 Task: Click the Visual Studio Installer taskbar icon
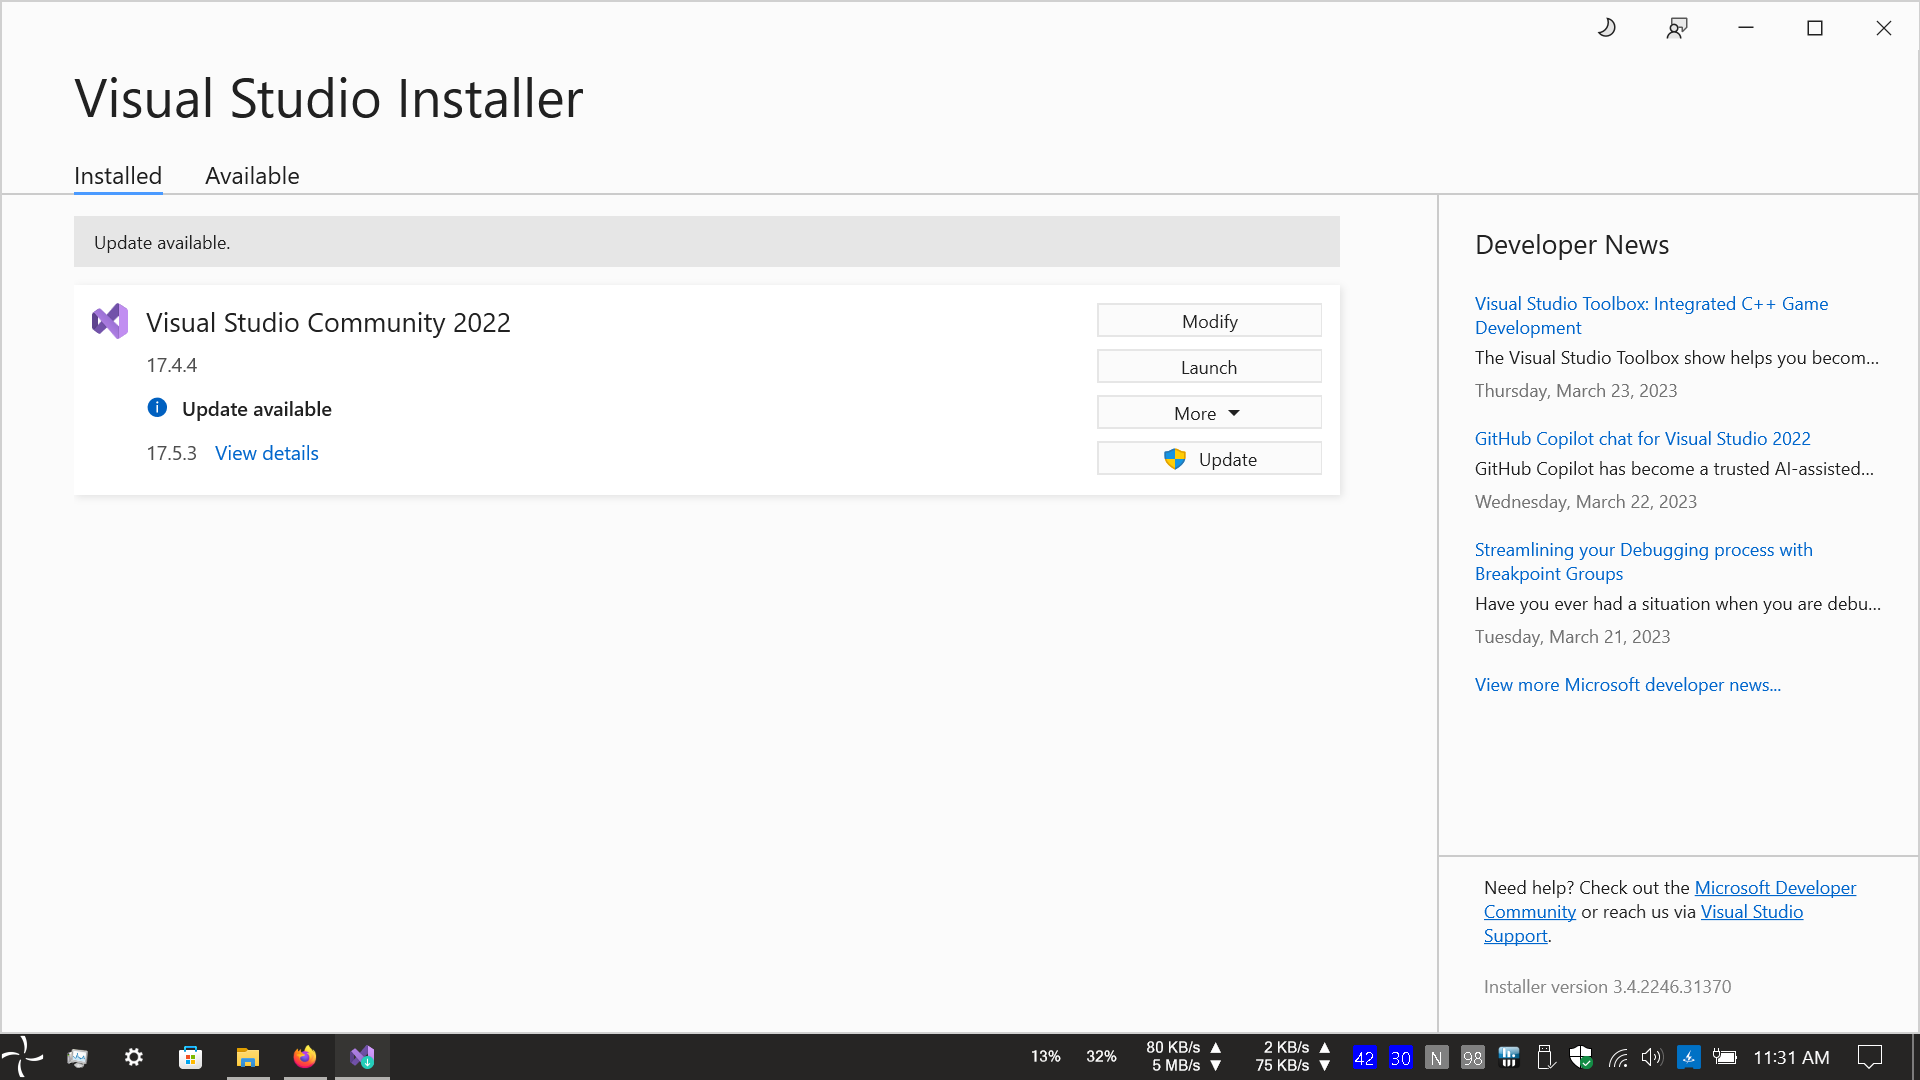(x=362, y=1057)
